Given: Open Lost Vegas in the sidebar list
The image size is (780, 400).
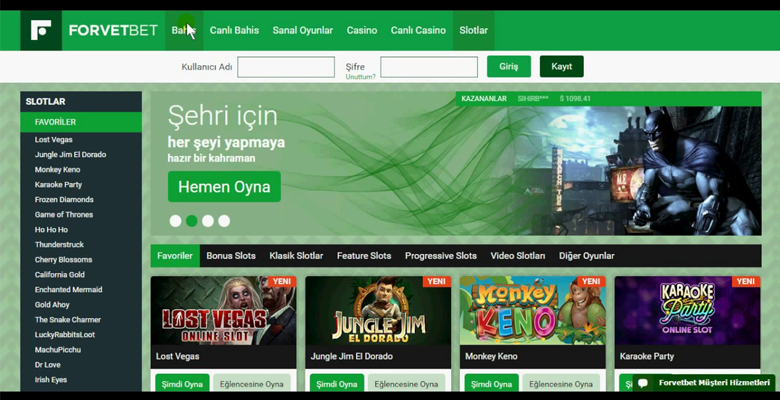Looking at the screenshot, I should click(x=54, y=140).
